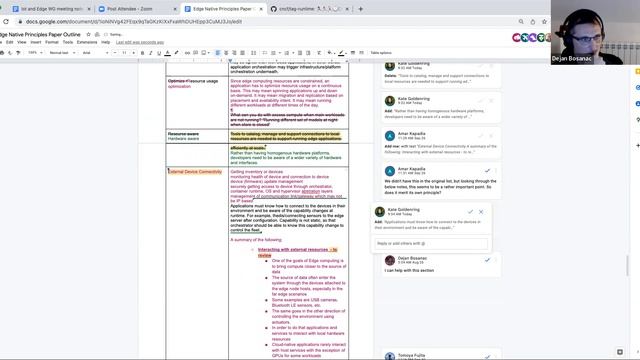Move document to folder icon
640x360 pixels.
click(x=97, y=35)
